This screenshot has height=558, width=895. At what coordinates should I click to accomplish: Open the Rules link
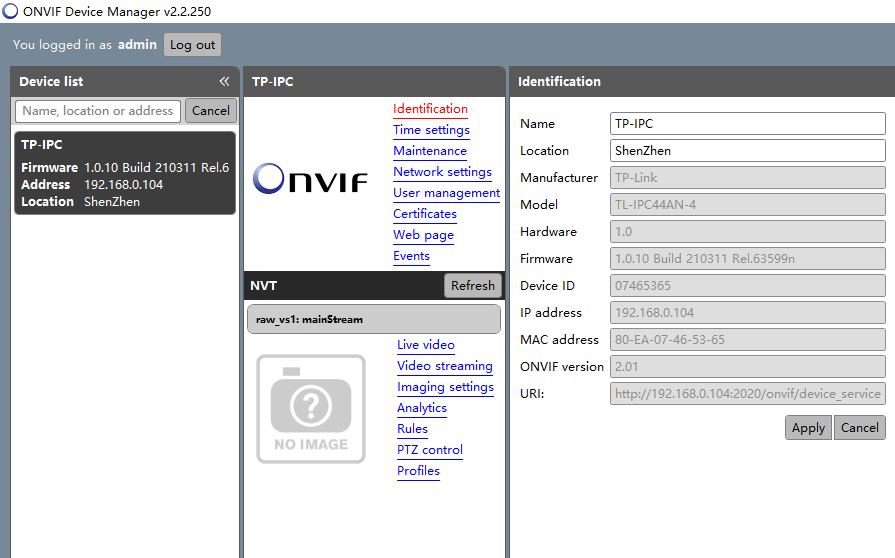pos(412,429)
